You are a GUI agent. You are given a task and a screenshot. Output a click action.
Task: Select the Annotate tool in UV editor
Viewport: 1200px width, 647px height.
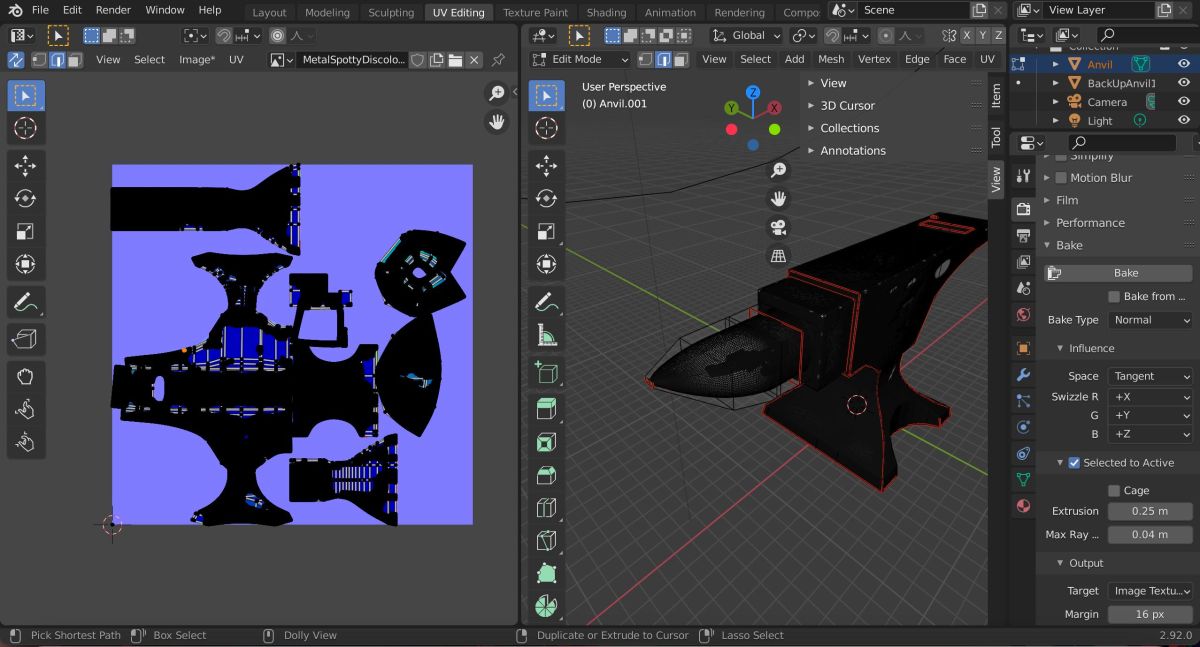point(26,301)
